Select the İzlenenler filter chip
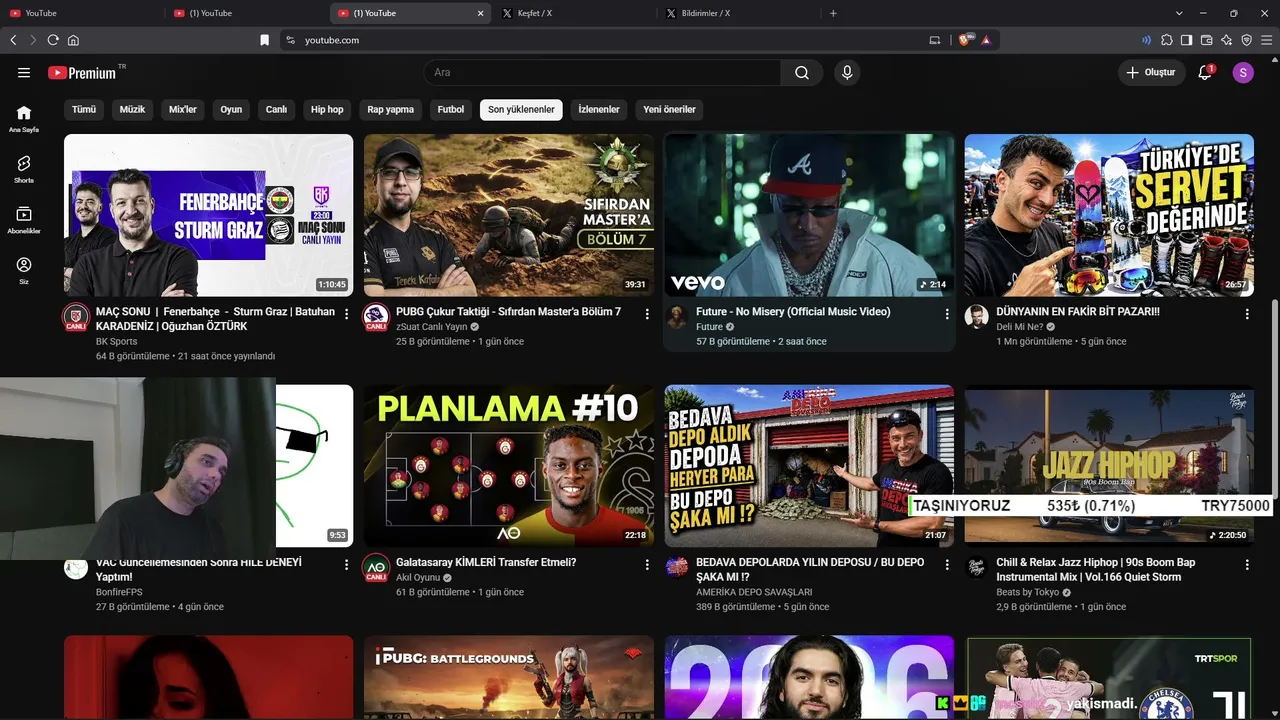This screenshot has height=720, width=1280. [x=599, y=110]
